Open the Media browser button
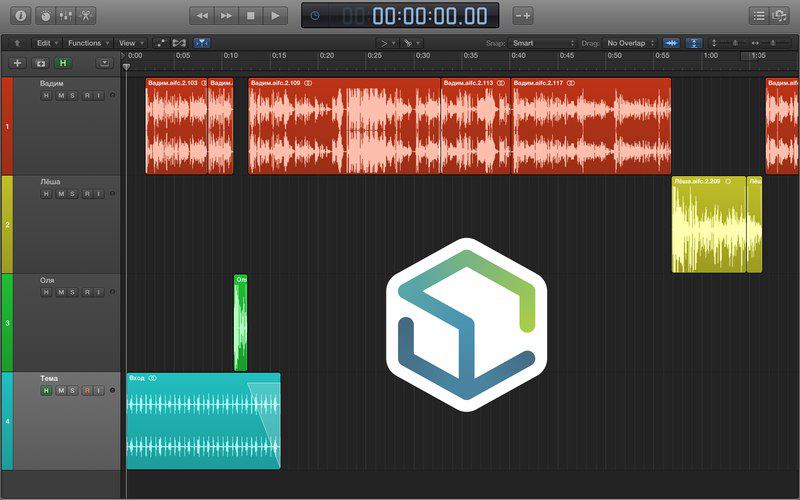Image resolution: width=800 pixels, height=500 pixels. pos(779,16)
